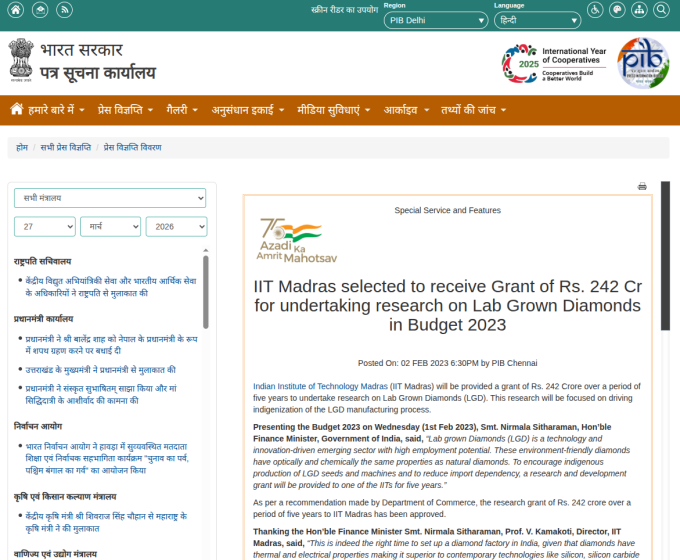This screenshot has height=560, width=680.
Task: Open the mail subscription icon
Action: [x=40, y=10]
